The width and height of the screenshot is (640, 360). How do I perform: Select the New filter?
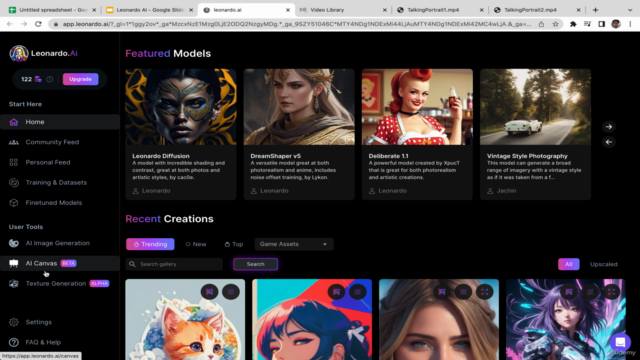pyautogui.click(x=196, y=244)
